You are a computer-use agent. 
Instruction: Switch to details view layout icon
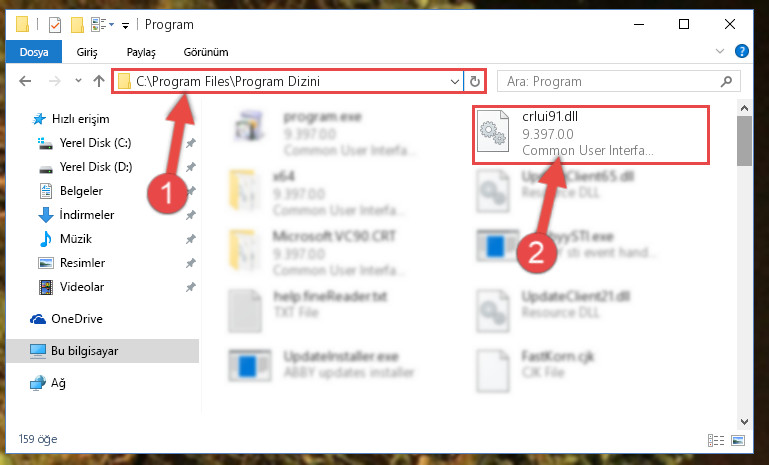click(716, 440)
